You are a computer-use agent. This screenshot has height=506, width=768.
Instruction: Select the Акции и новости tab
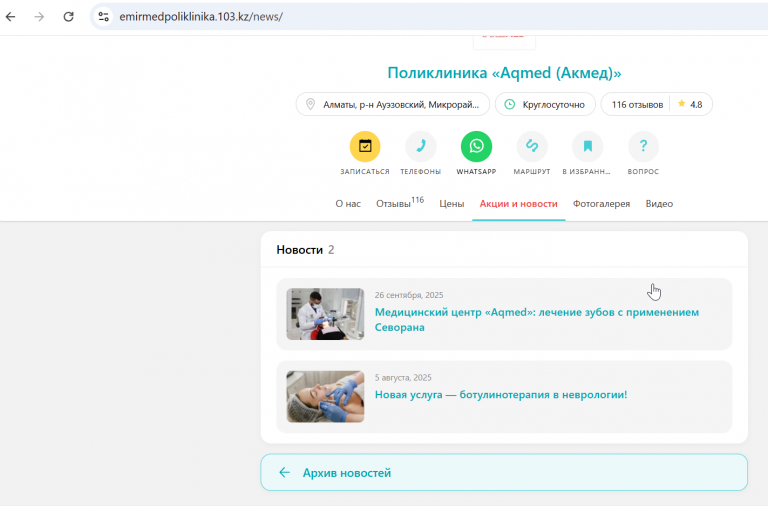[518, 204]
